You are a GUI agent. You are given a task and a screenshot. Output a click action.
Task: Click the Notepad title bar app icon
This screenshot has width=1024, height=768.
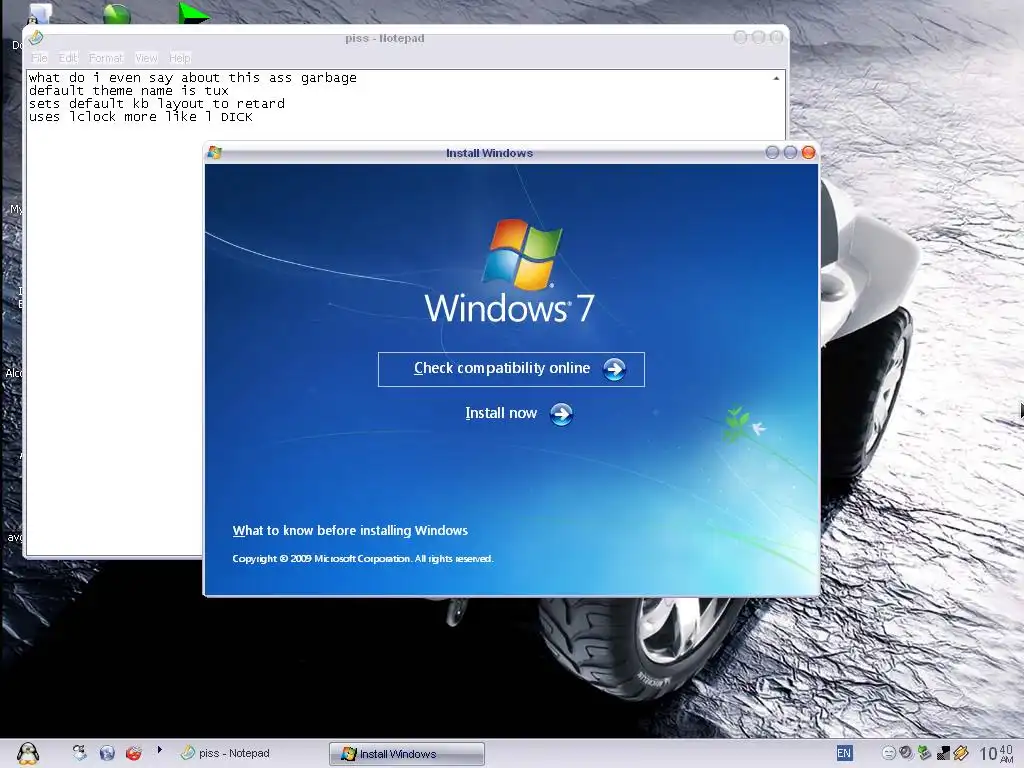36,38
